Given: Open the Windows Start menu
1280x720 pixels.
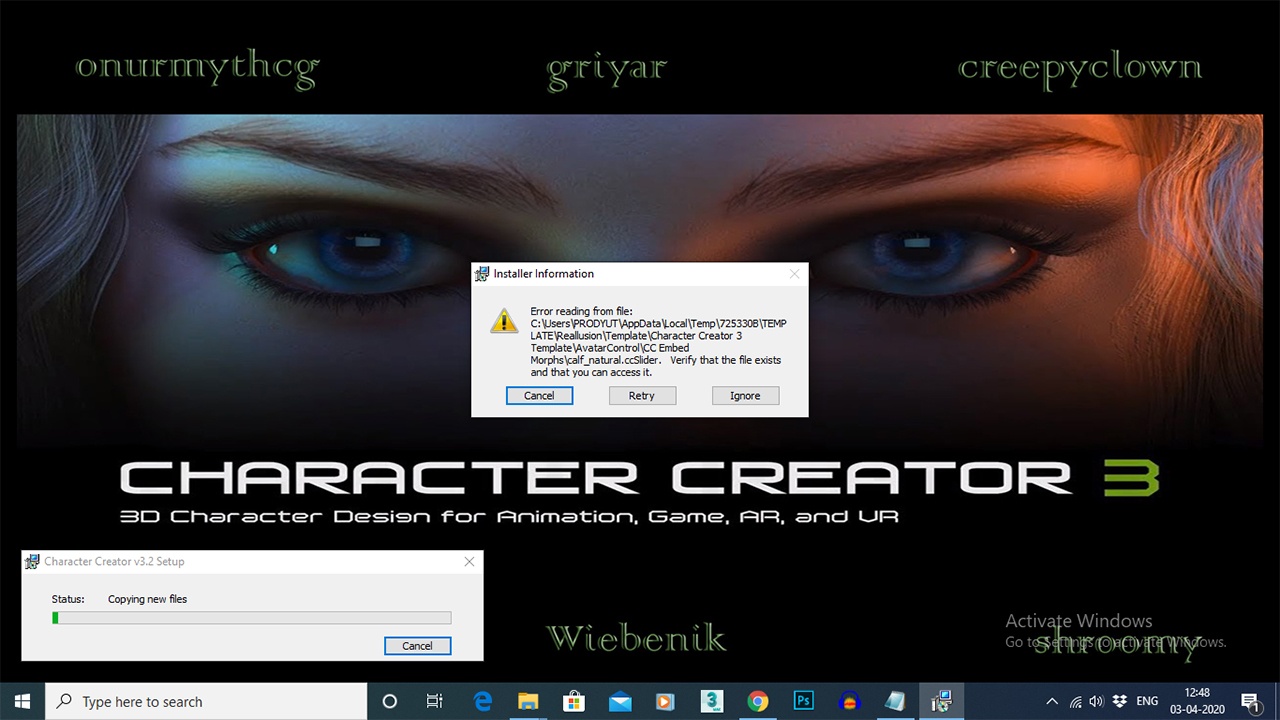Looking at the screenshot, I should tap(23, 701).
